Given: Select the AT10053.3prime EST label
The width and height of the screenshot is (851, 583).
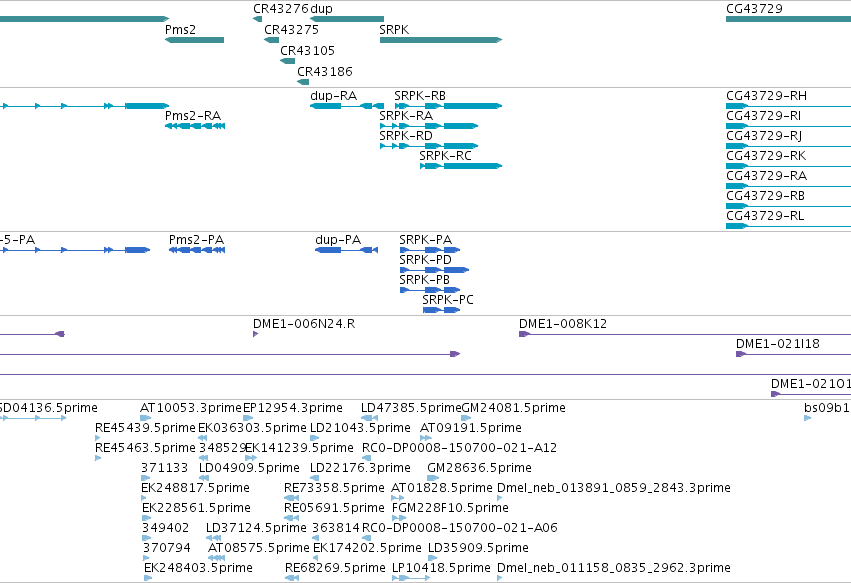Looking at the screenshot, I should click(x=190, y=408).
